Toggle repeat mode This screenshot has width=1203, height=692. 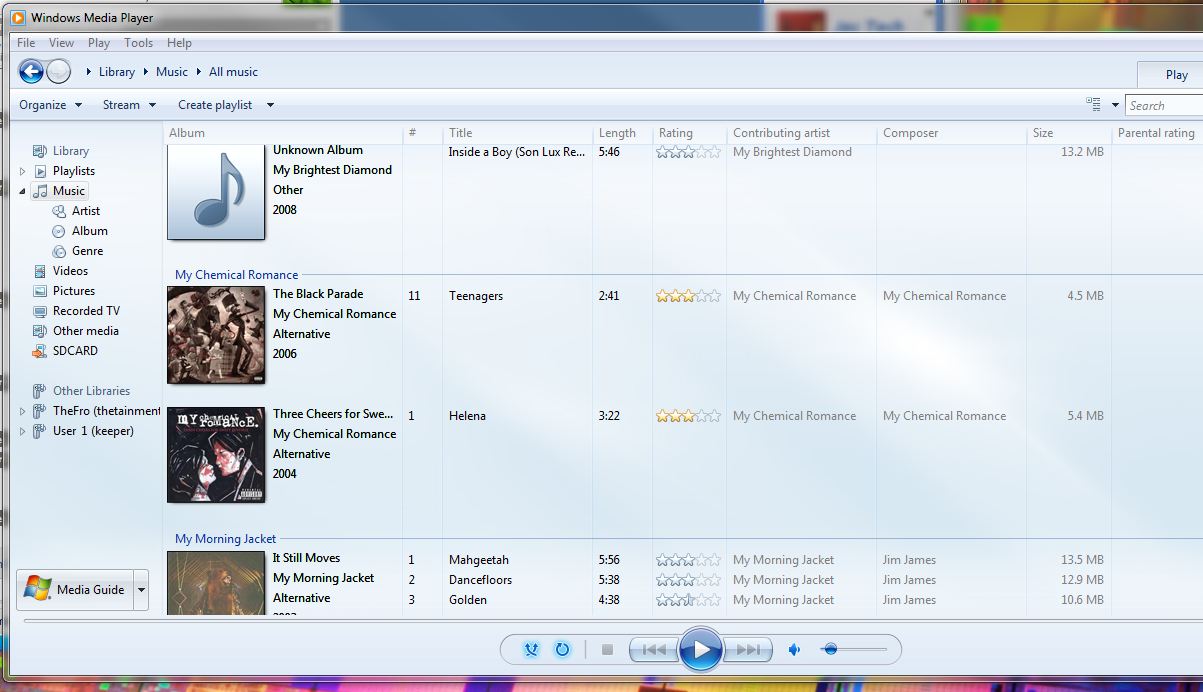click(562, 650)
